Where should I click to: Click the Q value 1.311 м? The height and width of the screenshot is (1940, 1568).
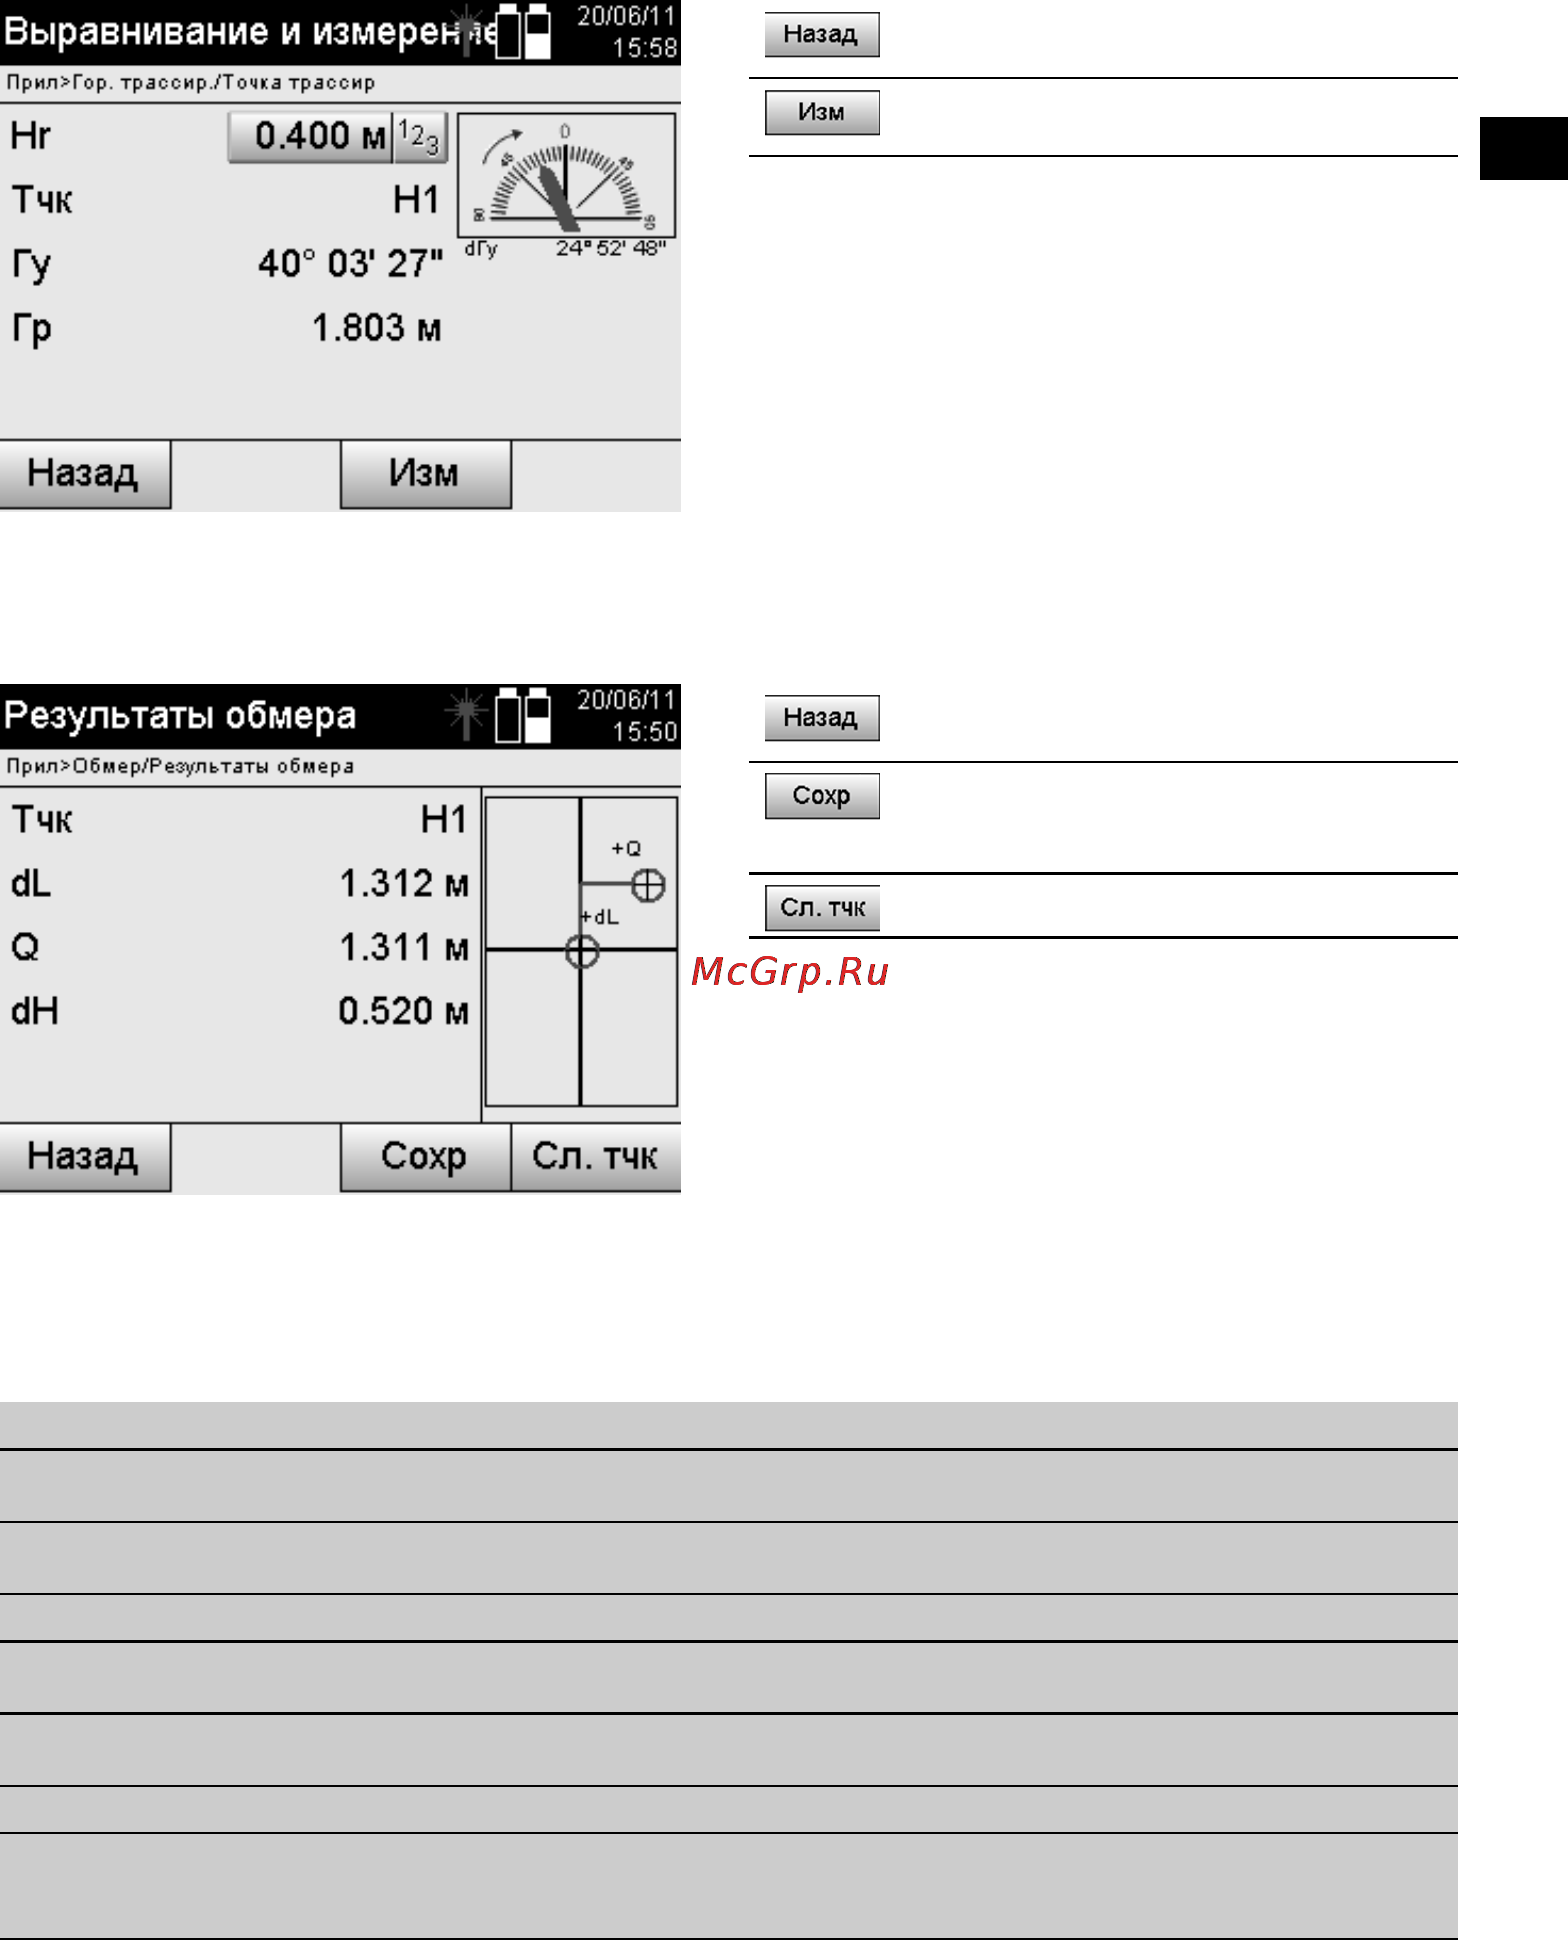pyautogui.click(x=404, y=948)
